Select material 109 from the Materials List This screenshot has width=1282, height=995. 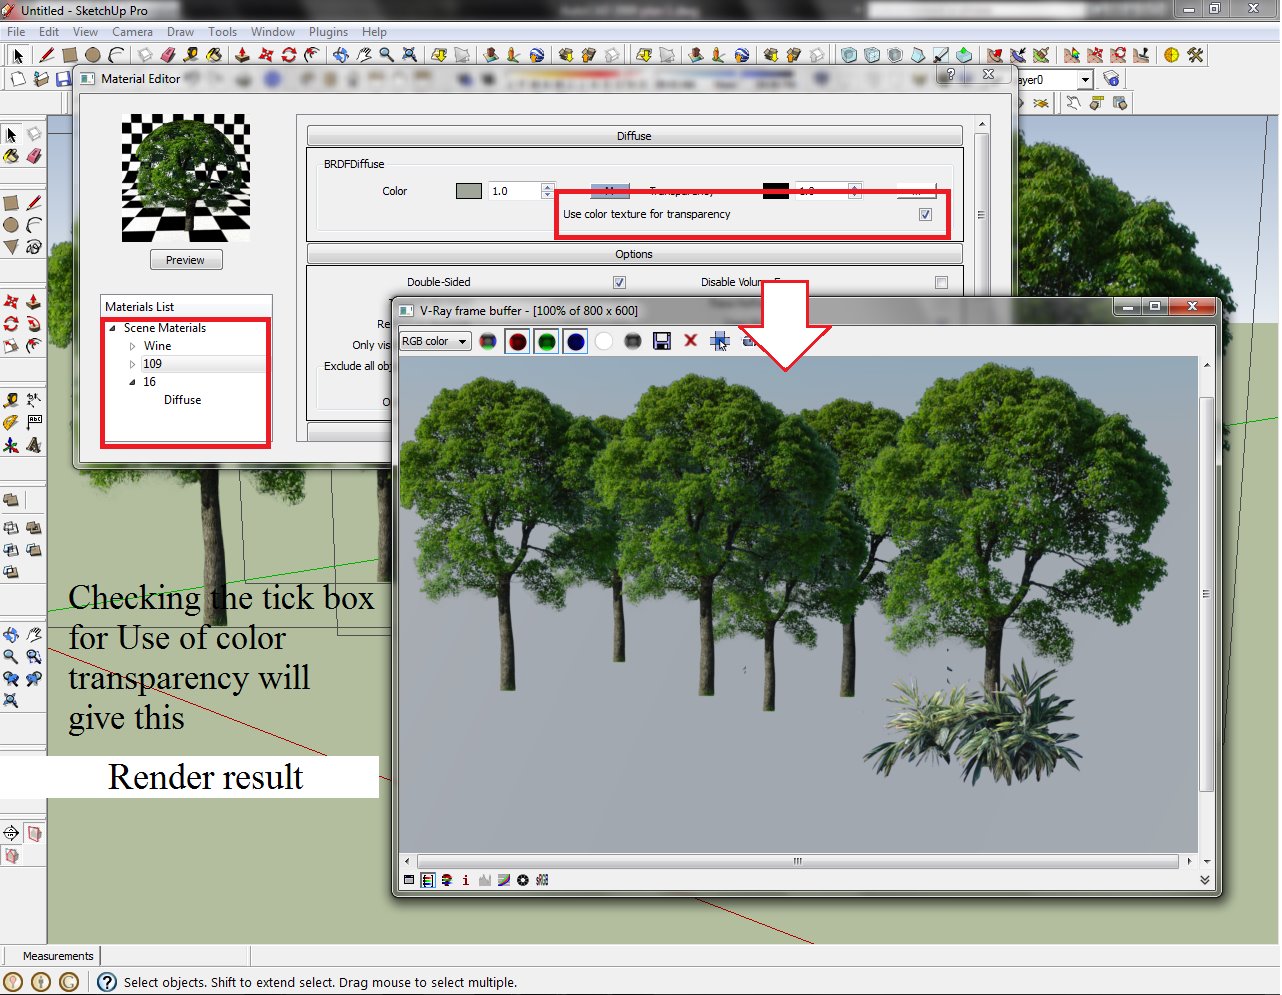point(151,363)
